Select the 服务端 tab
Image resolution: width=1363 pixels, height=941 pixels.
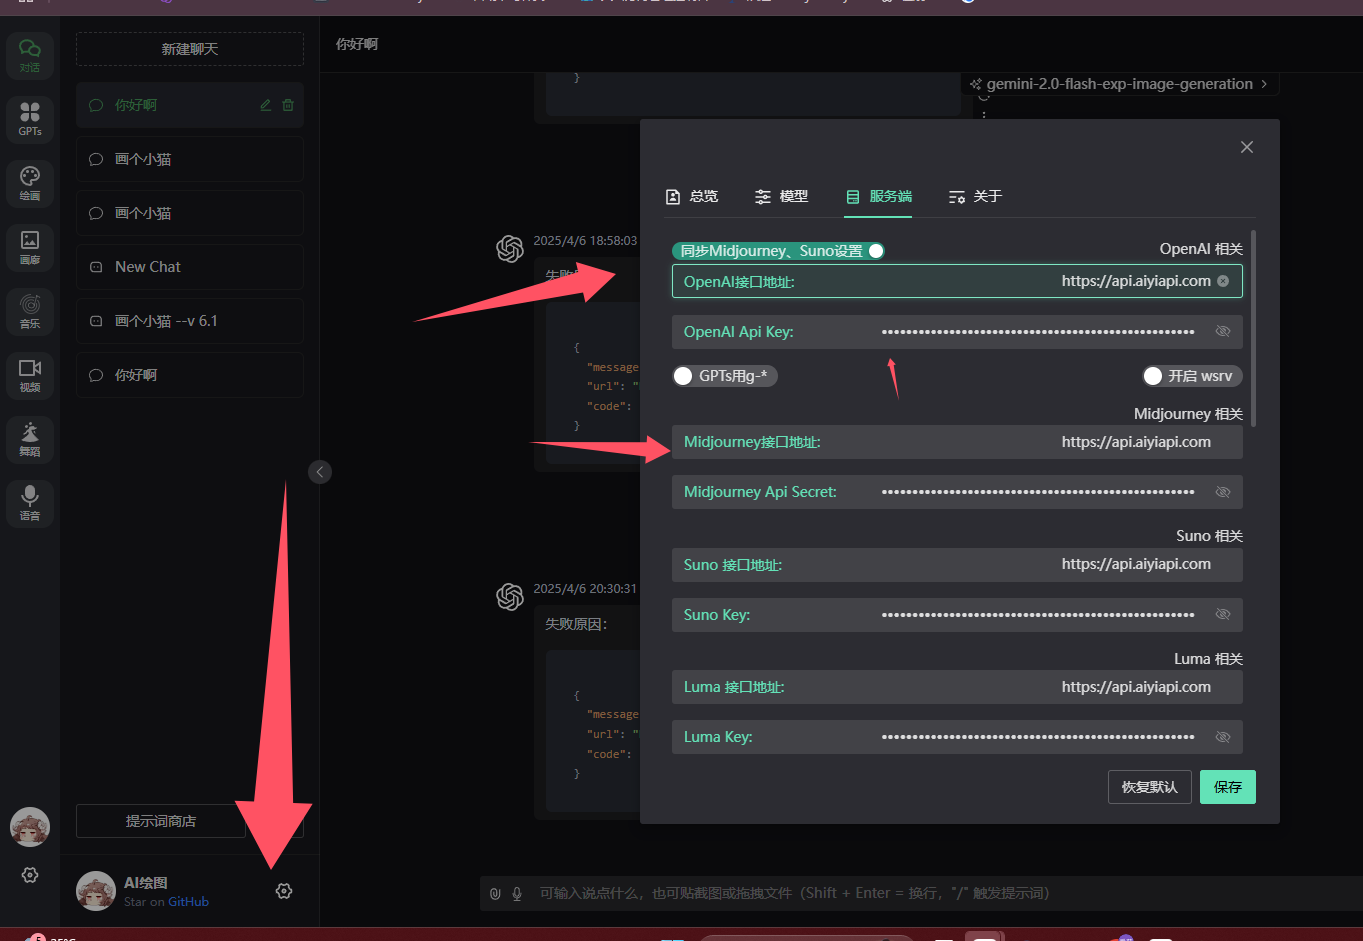coord(879,196)
